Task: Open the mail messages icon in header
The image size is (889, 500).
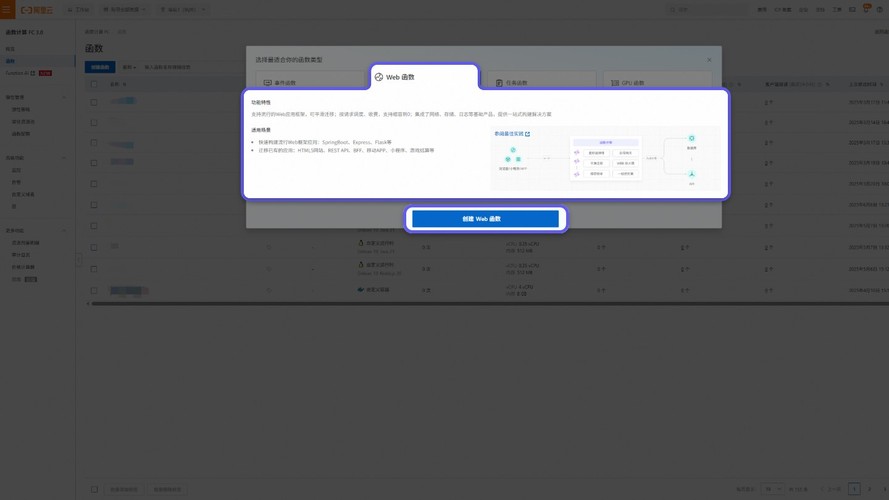Action: click(852, 9)
